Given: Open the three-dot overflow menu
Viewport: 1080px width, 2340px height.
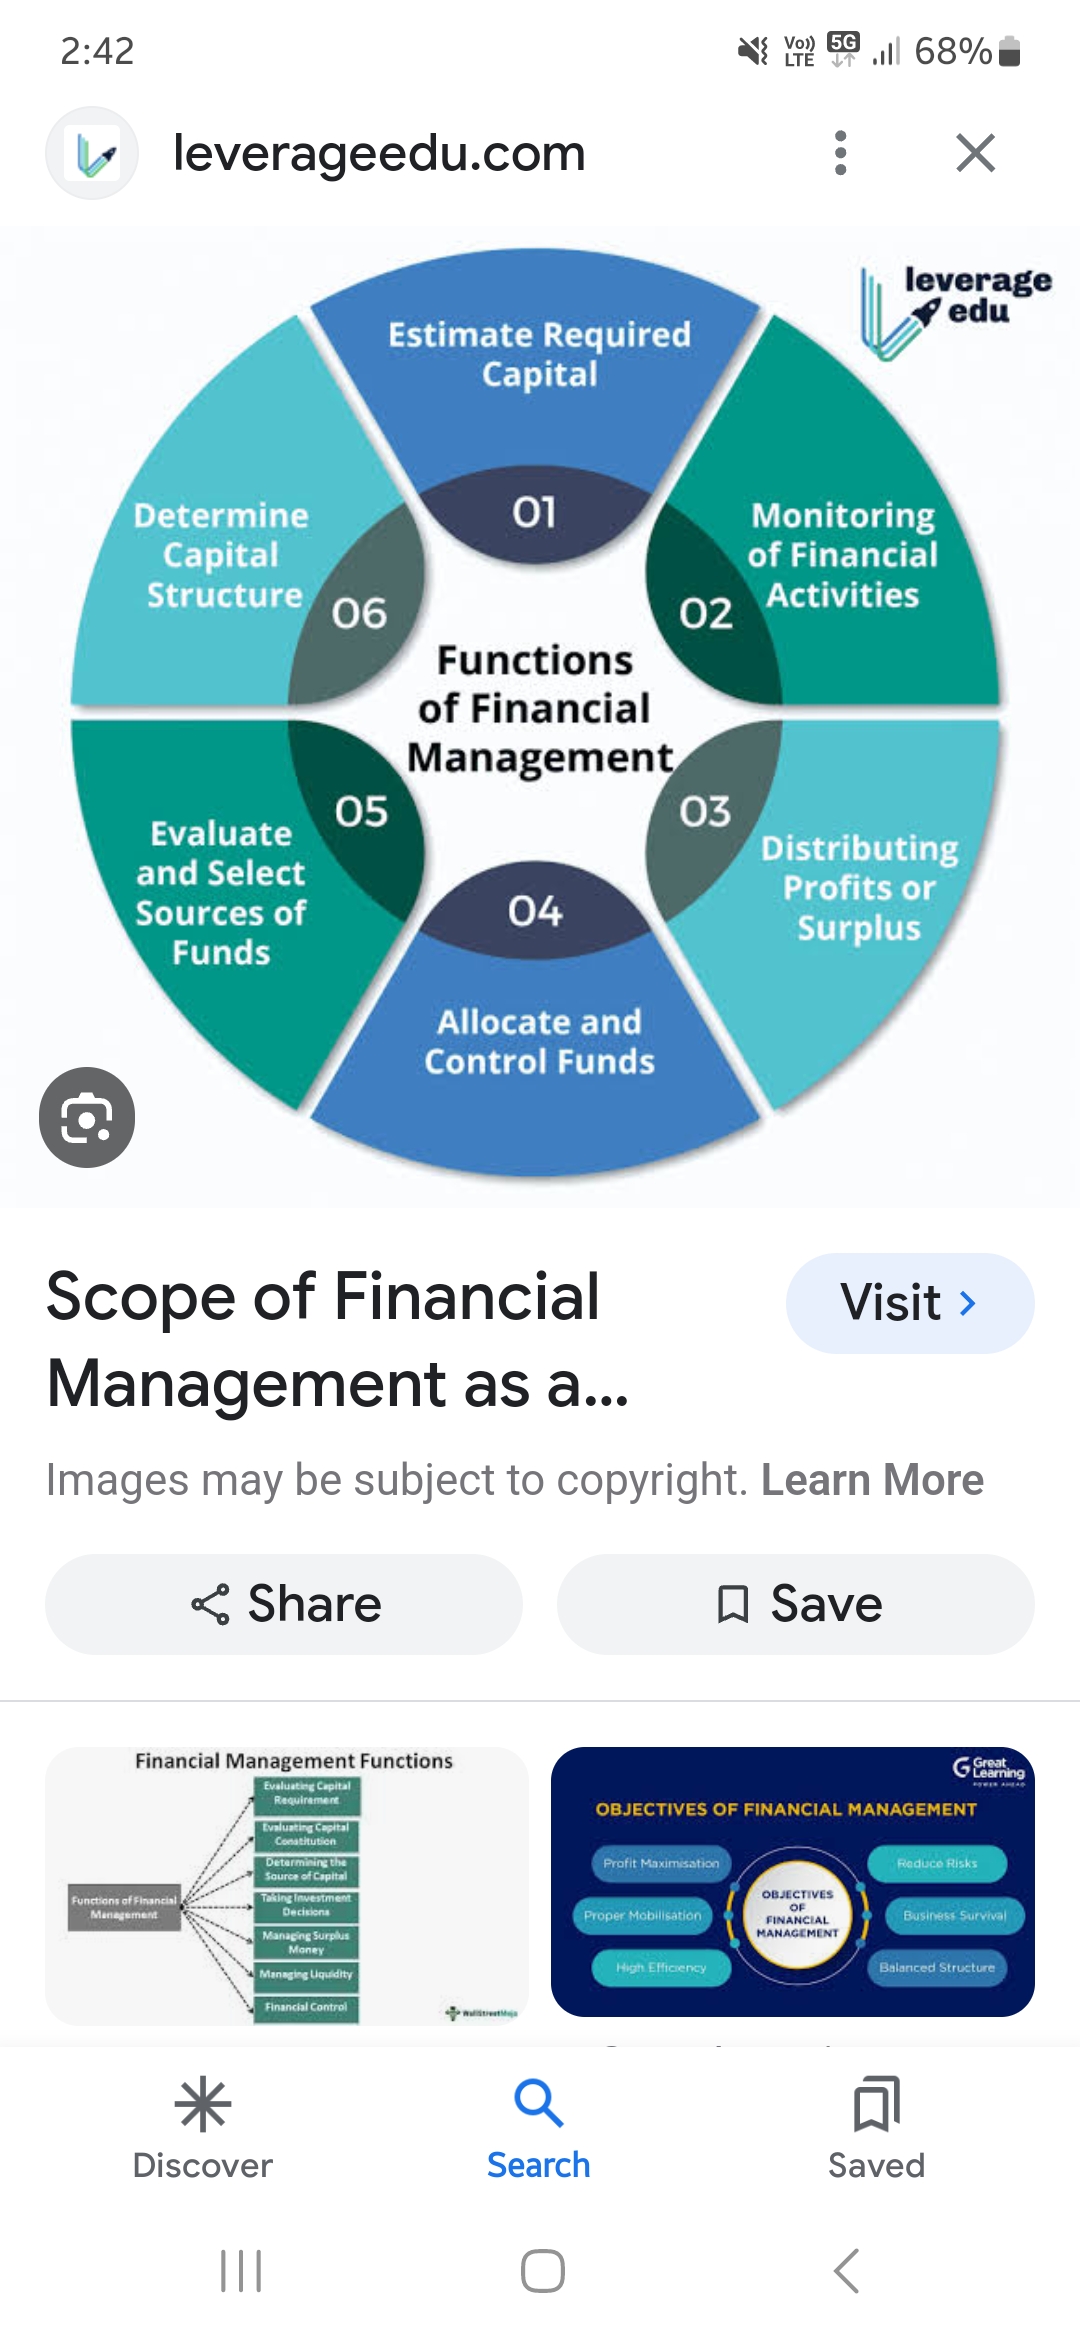Looking at the screenshot, I should (x=840, y=153).
